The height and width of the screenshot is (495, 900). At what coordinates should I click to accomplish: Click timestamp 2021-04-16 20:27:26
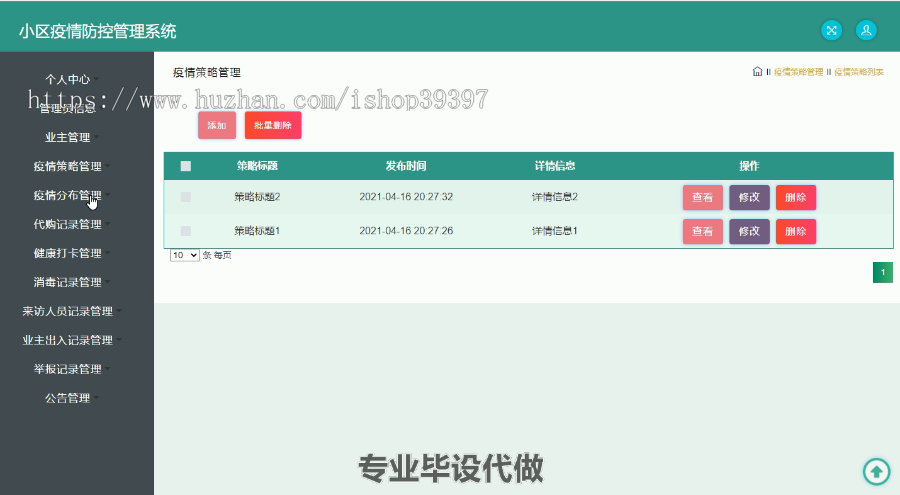point(406,231)
